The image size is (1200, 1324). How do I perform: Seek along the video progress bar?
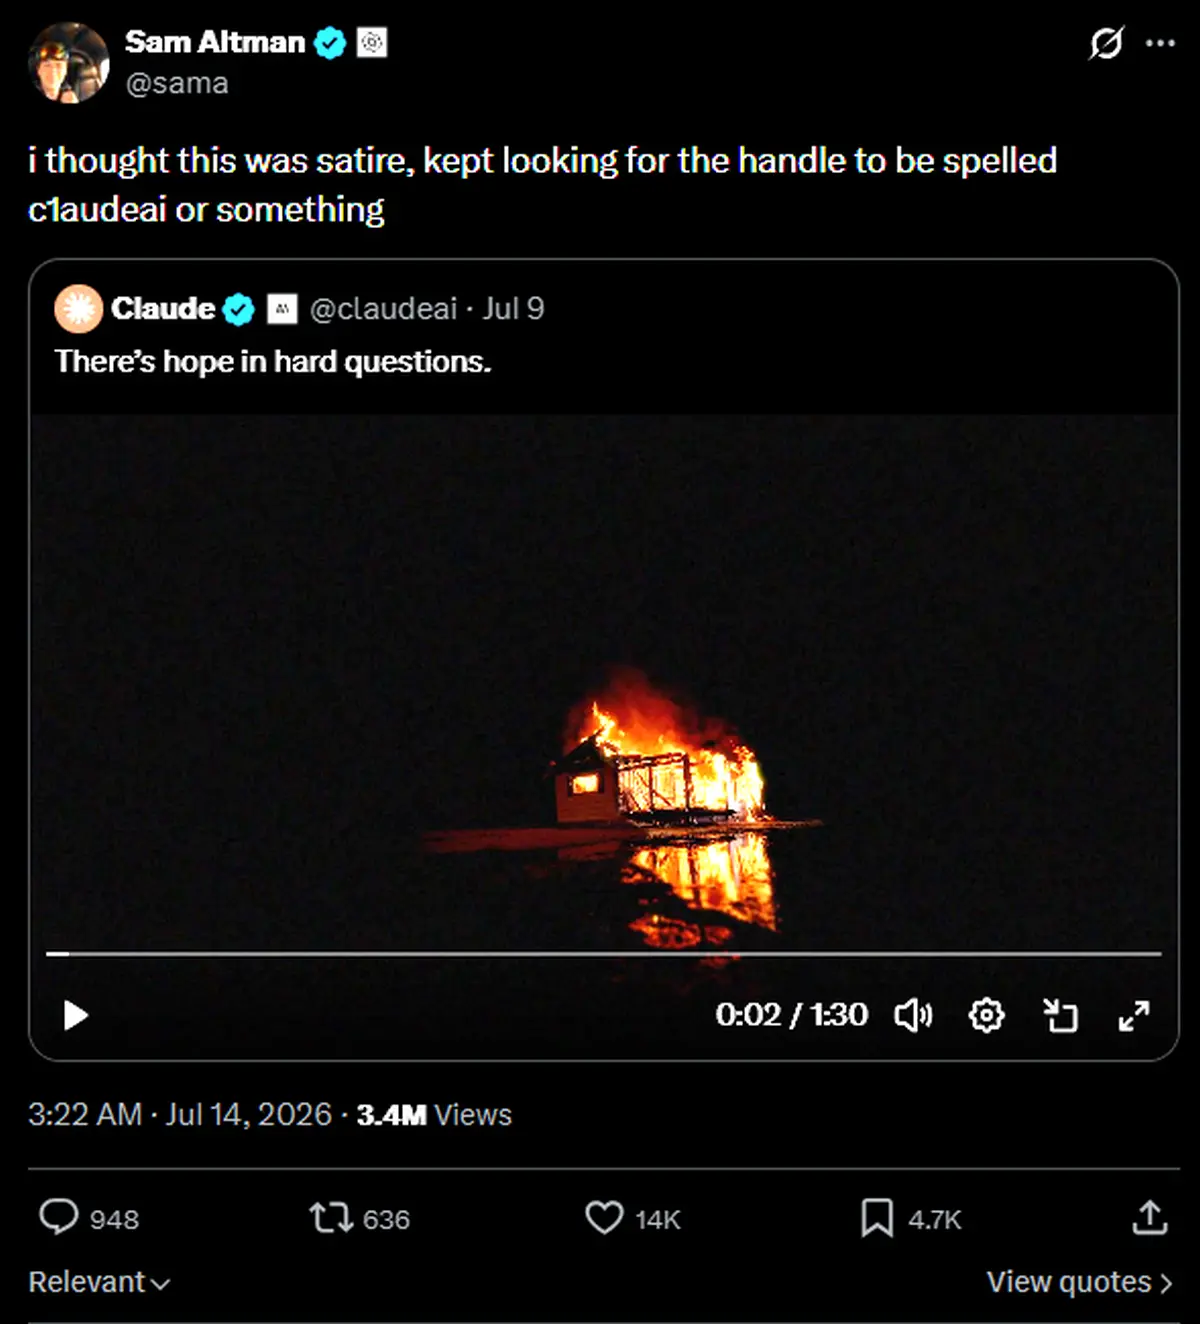click(604, 954)
